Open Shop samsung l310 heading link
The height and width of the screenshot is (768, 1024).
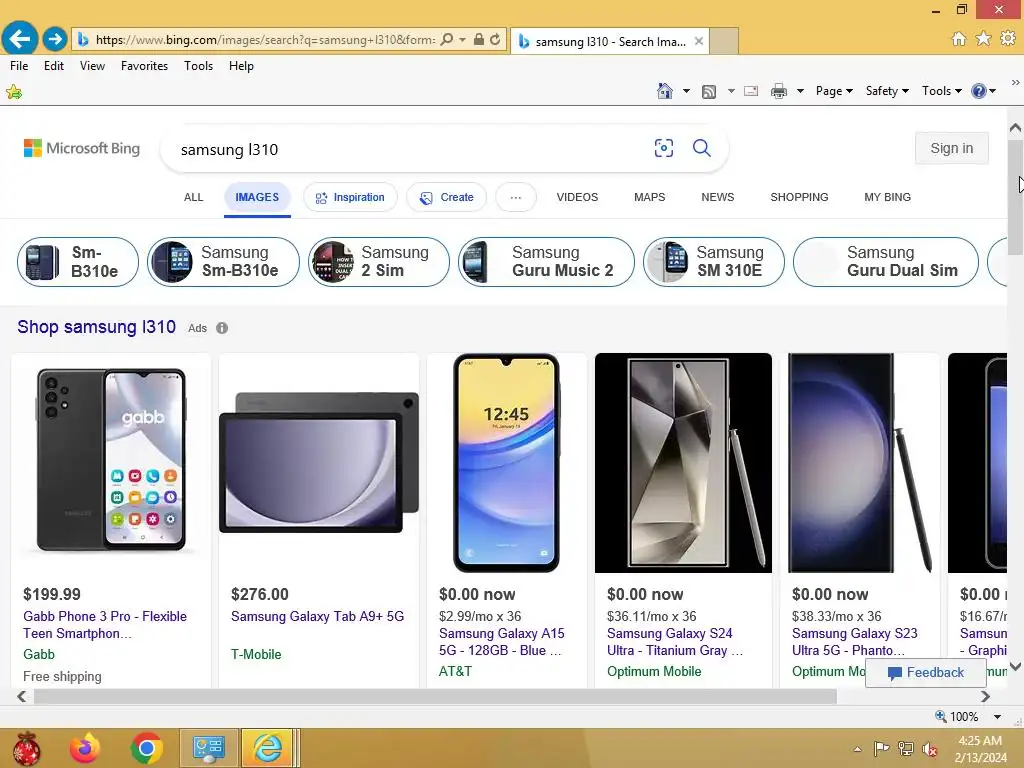[x=97, y=327]
